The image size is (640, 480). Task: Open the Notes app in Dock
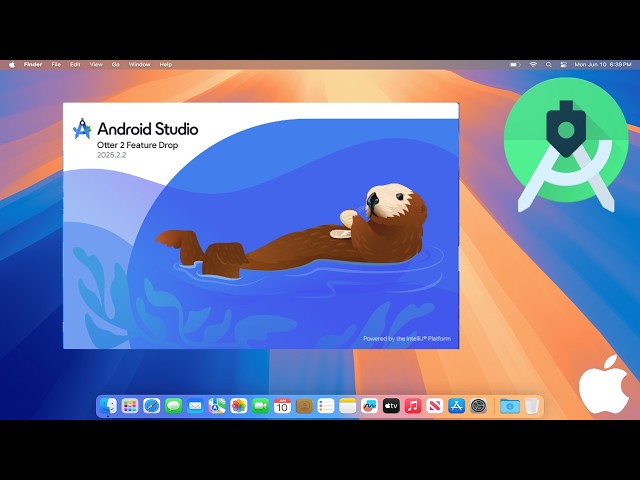348,406
